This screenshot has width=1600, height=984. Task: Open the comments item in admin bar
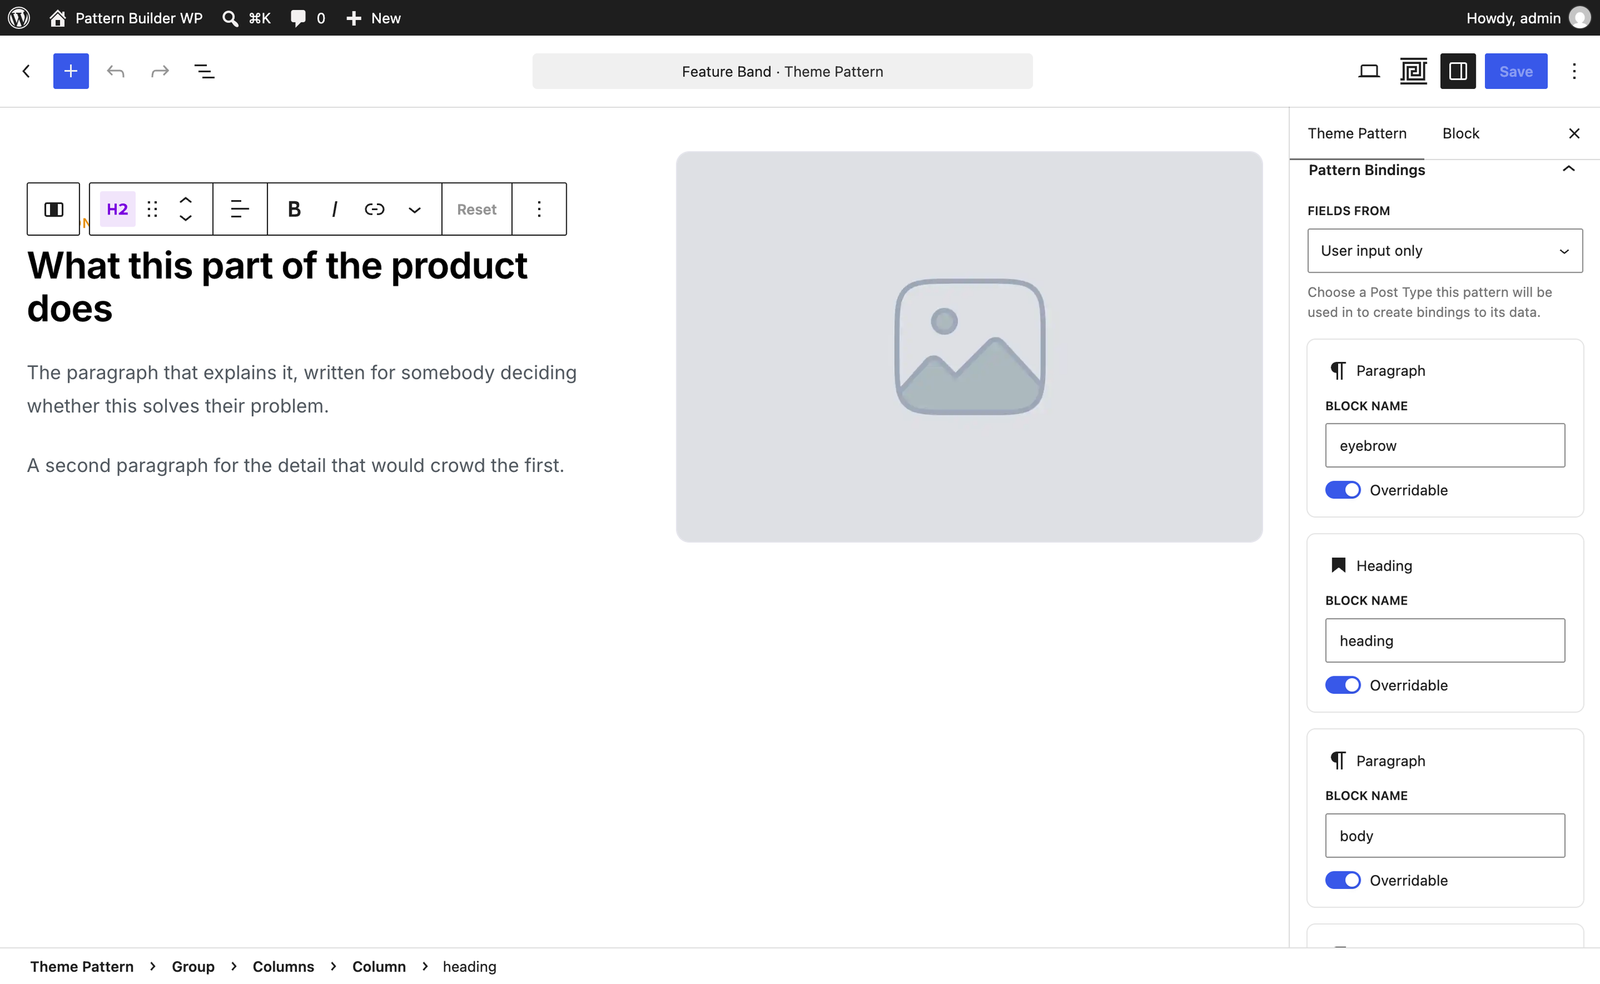coord(308,18)
